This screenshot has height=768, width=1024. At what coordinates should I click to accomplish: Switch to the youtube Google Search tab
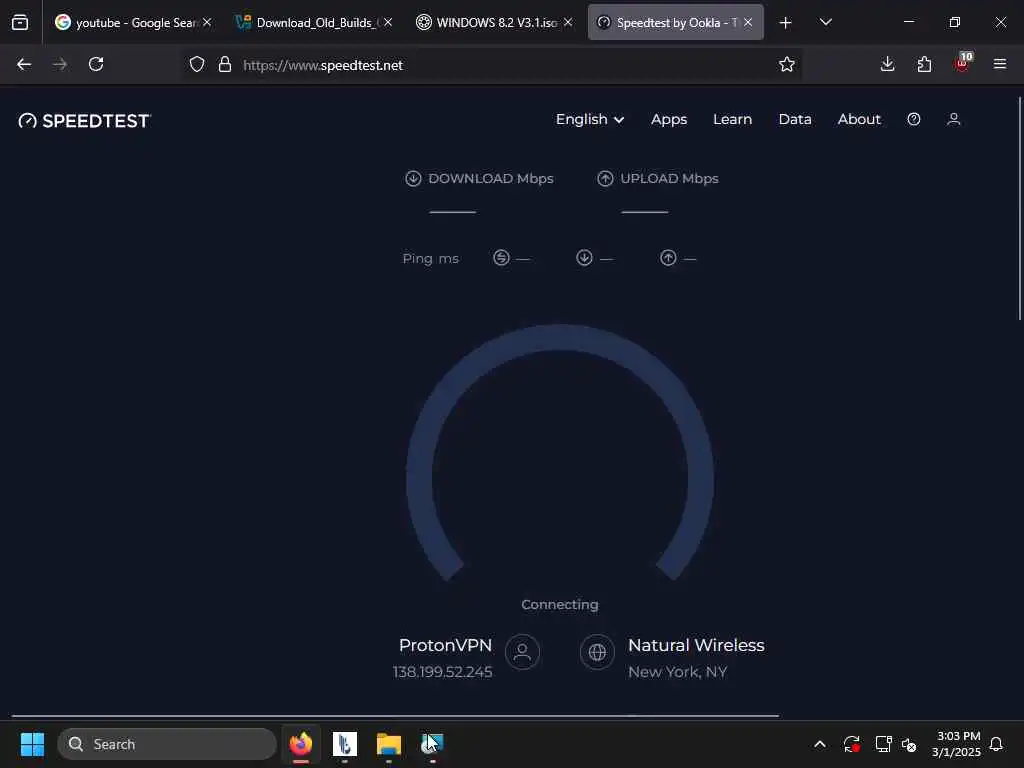(x=133, y=22)
